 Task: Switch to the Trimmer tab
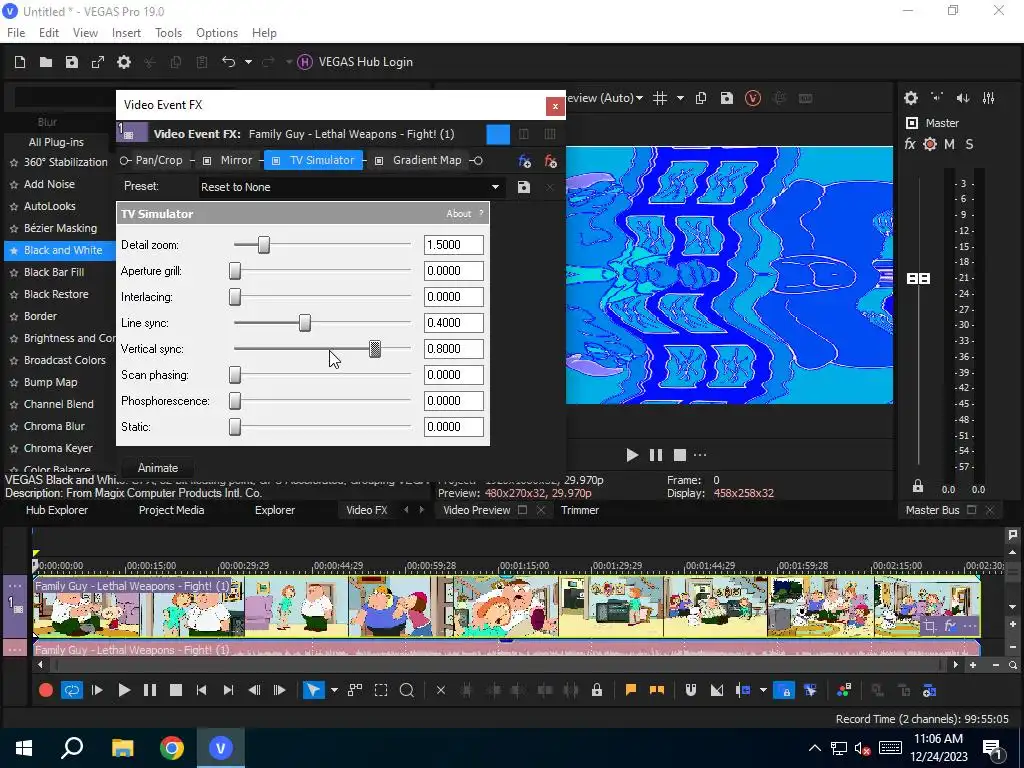pos(580,510)
